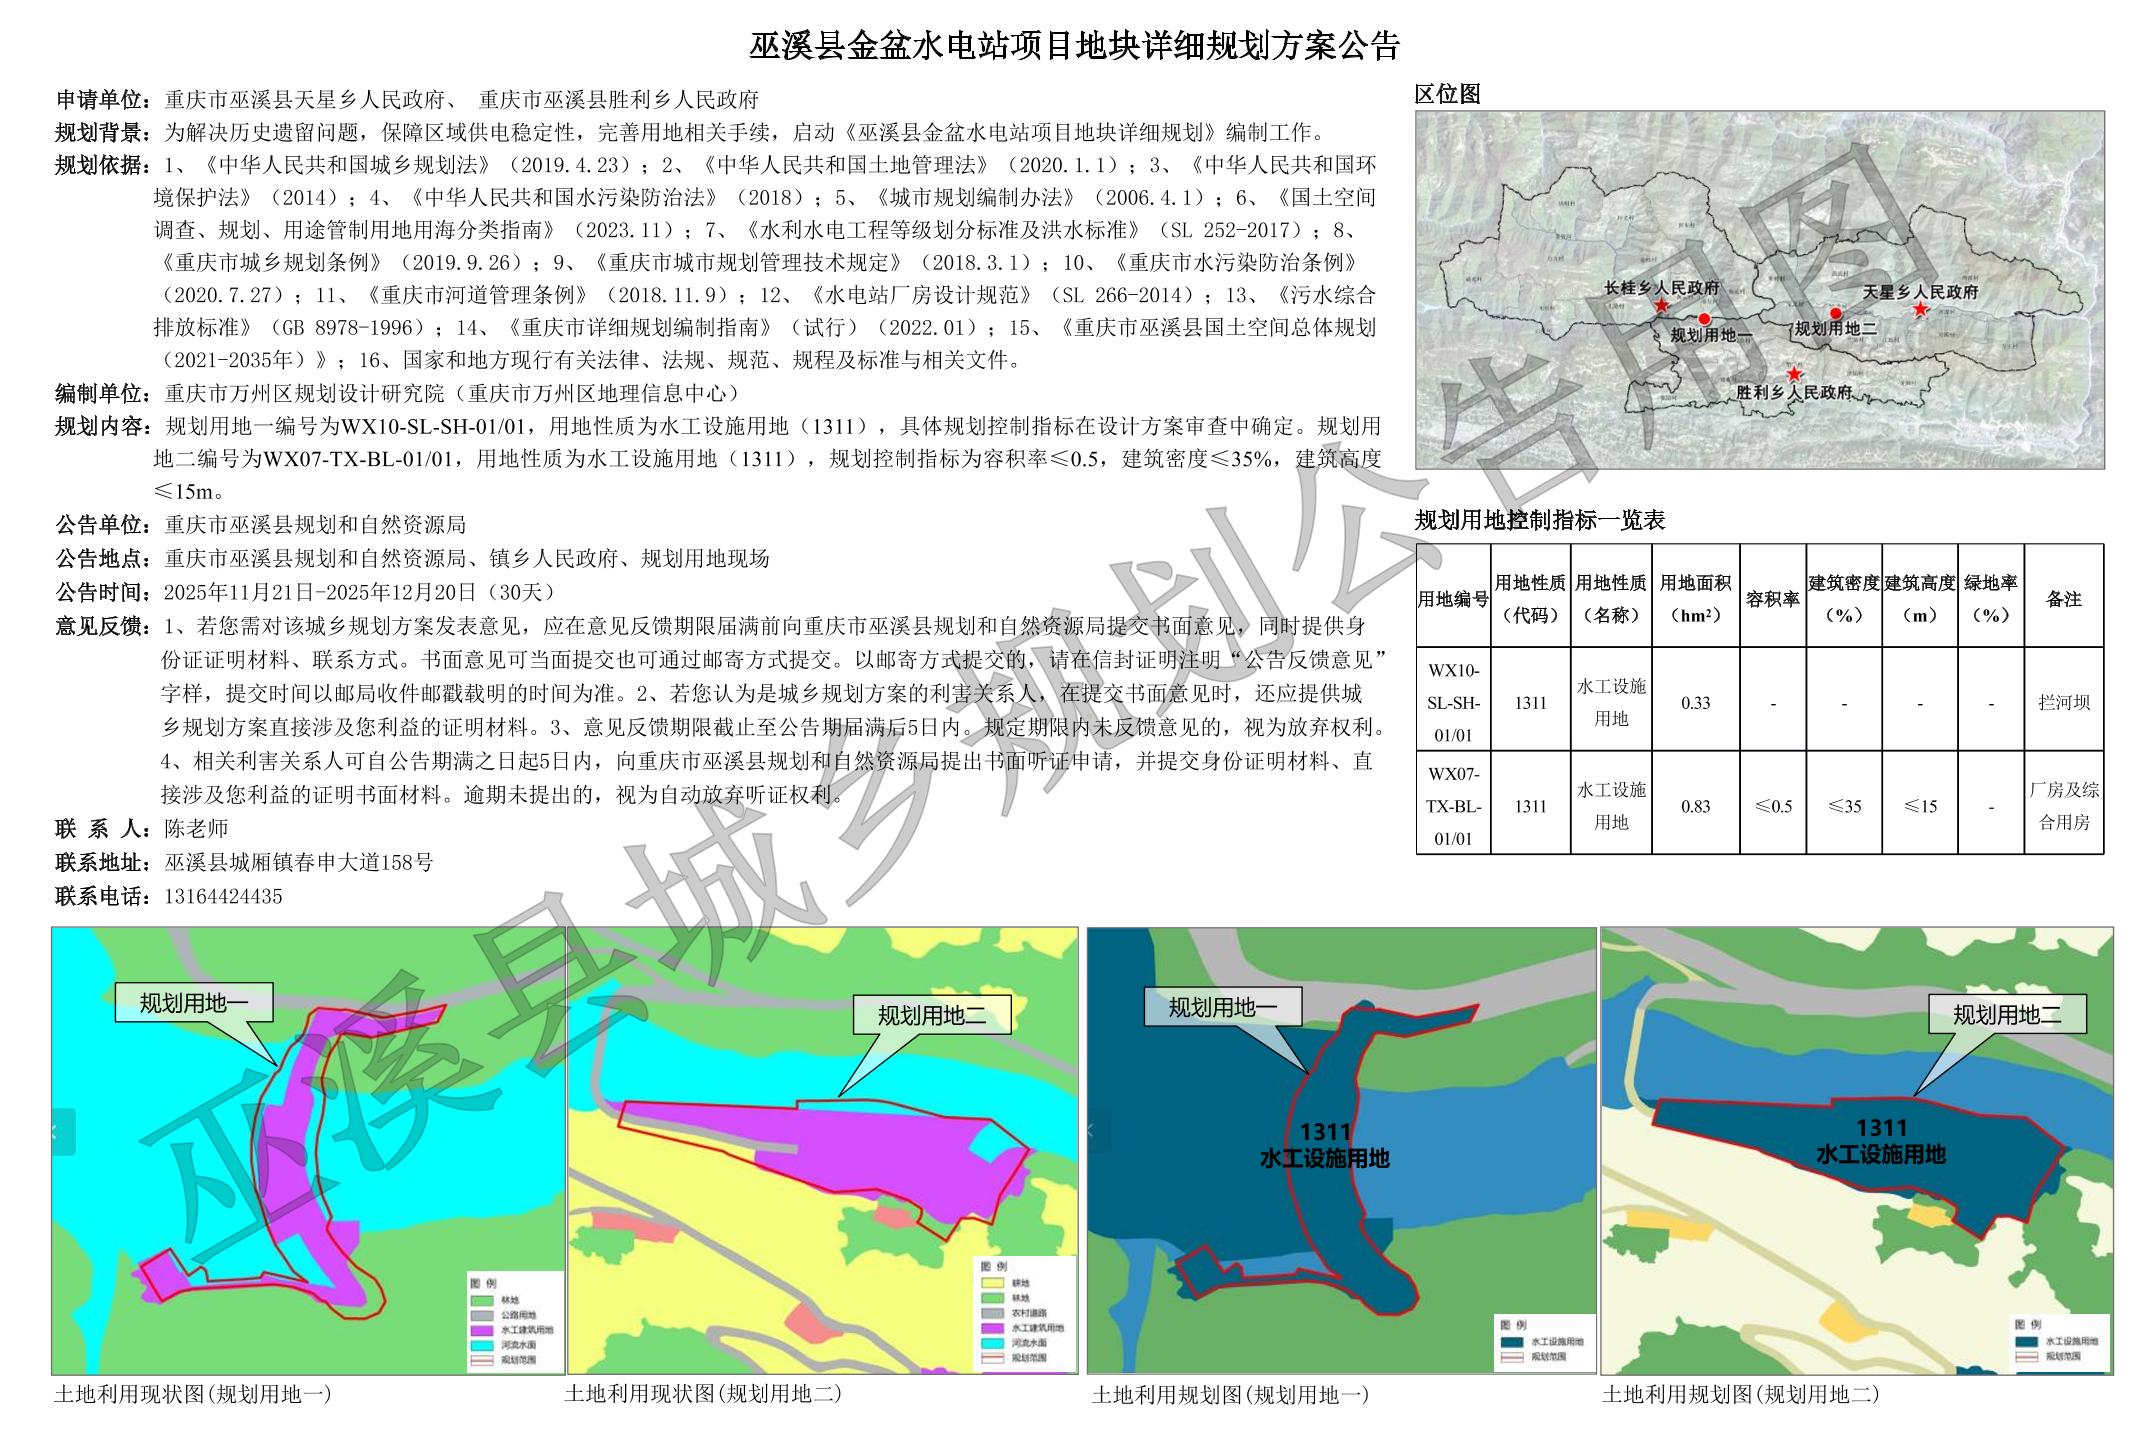Click the 规划用地二 callout label on second current land-use map
Viewport: 2149px width, 1433px height.
point(931,1015)
